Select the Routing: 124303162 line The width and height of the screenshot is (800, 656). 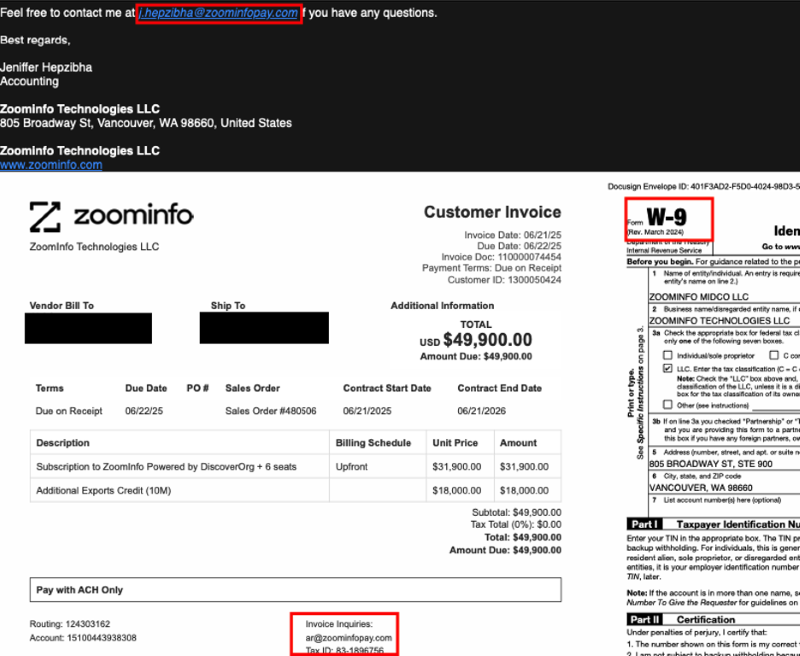click(x=70, y=624)
